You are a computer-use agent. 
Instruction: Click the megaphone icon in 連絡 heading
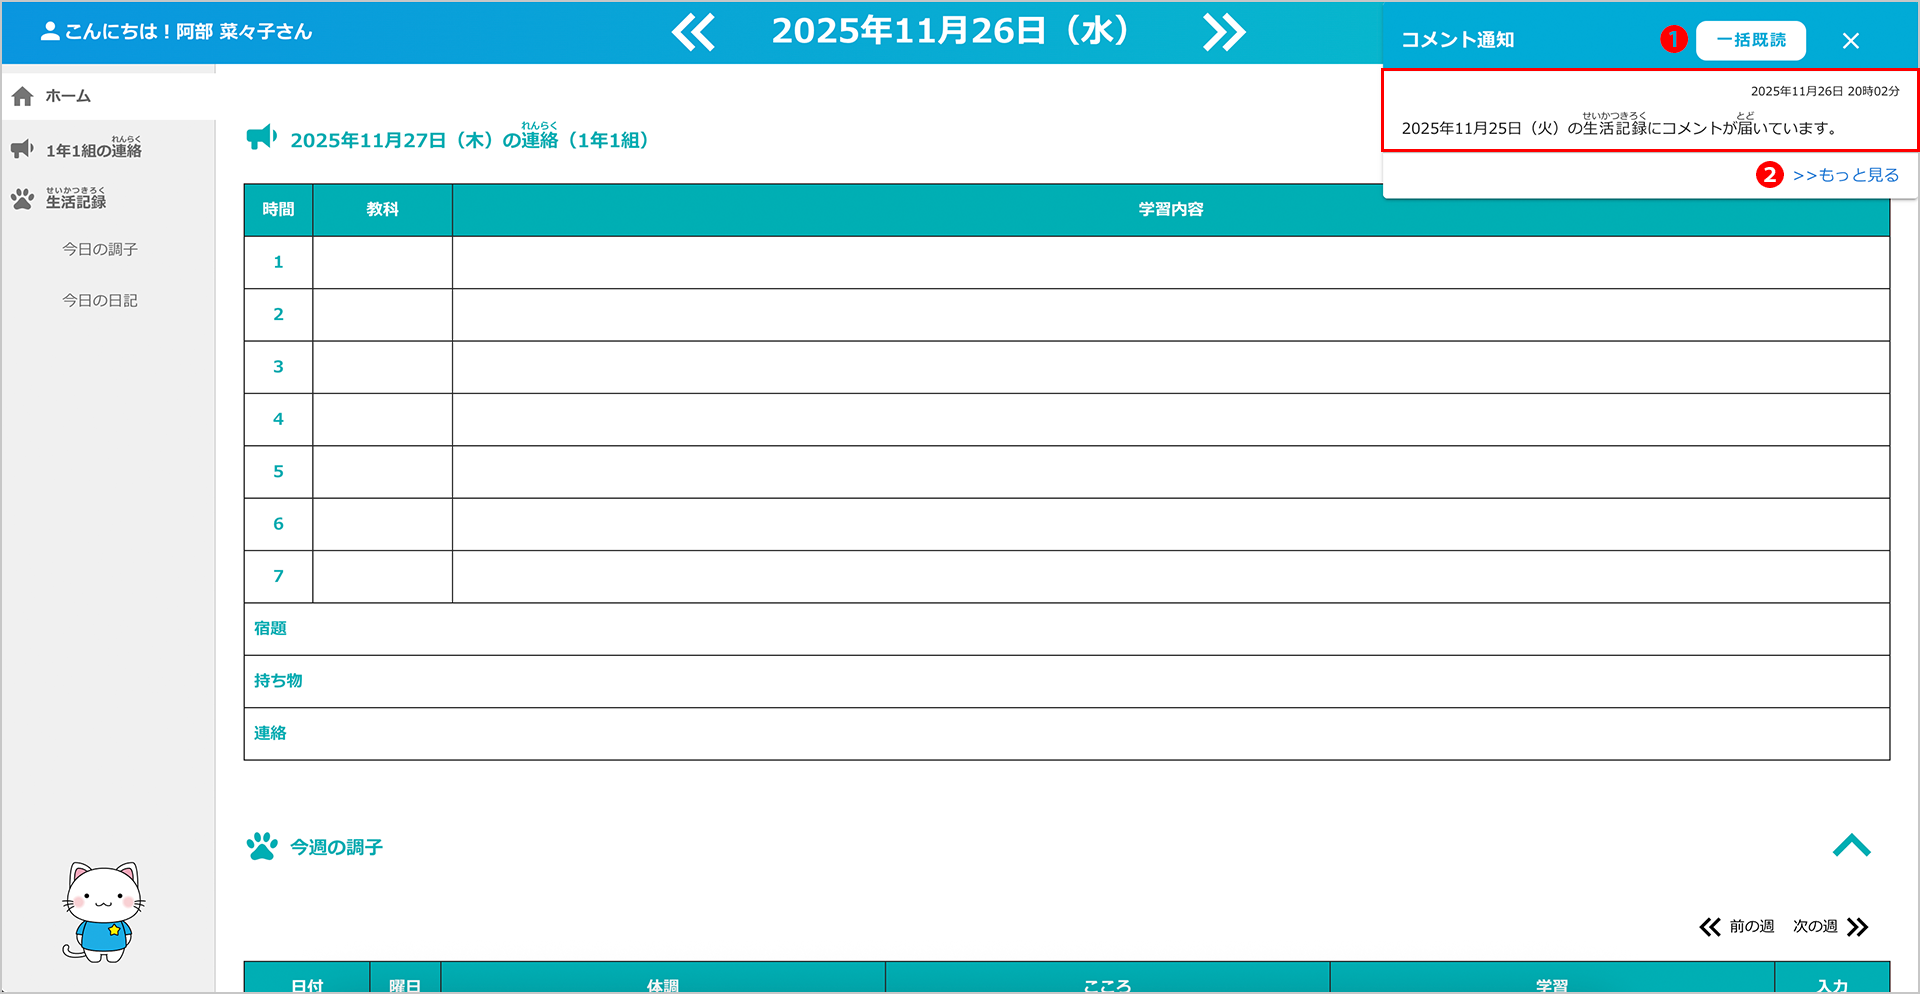pos(262,138)
